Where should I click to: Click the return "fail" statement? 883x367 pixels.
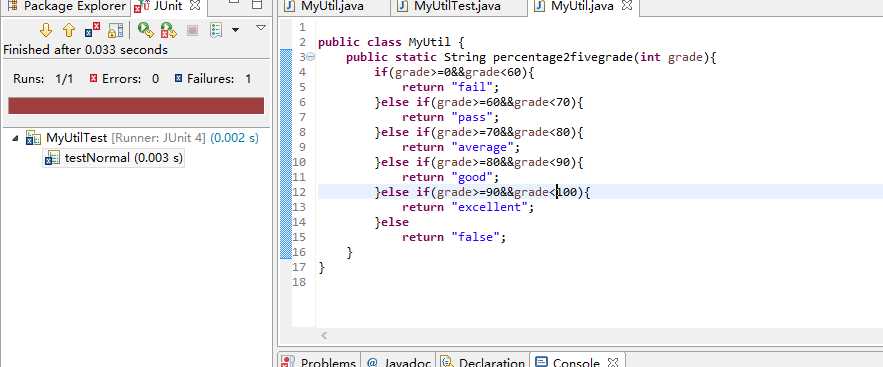coord(451,87)
